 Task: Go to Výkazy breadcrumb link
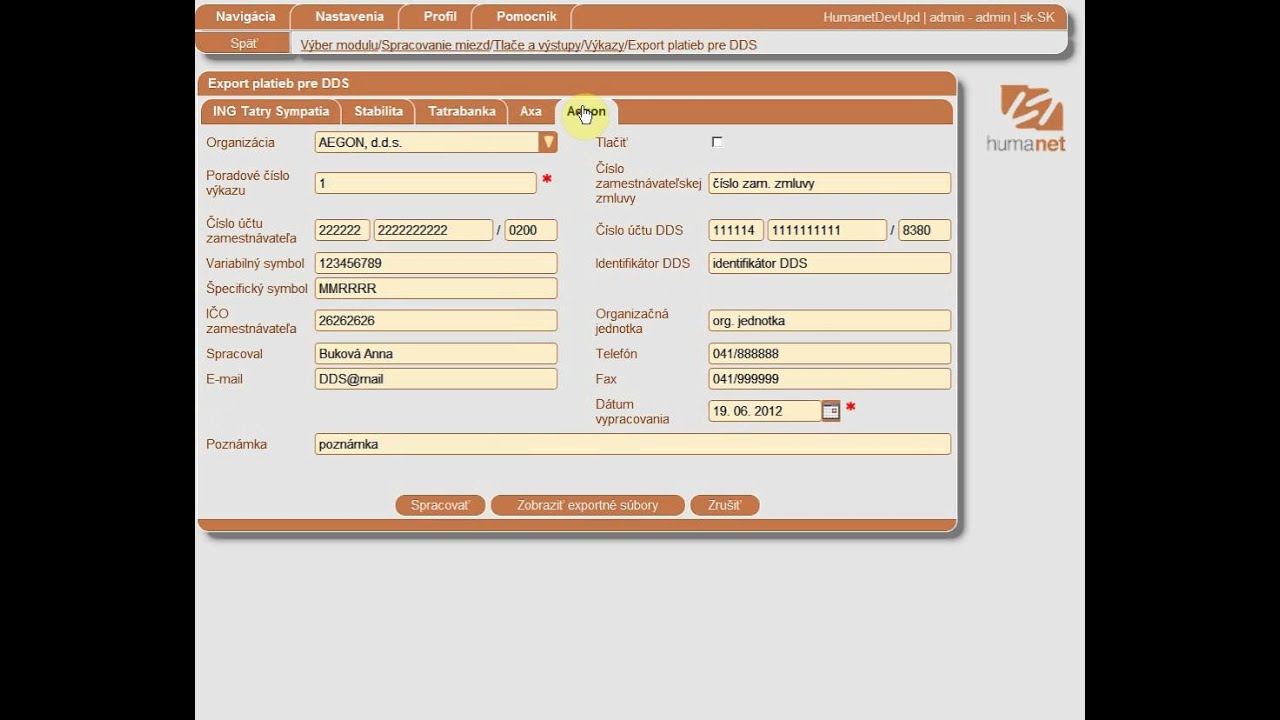604,45
